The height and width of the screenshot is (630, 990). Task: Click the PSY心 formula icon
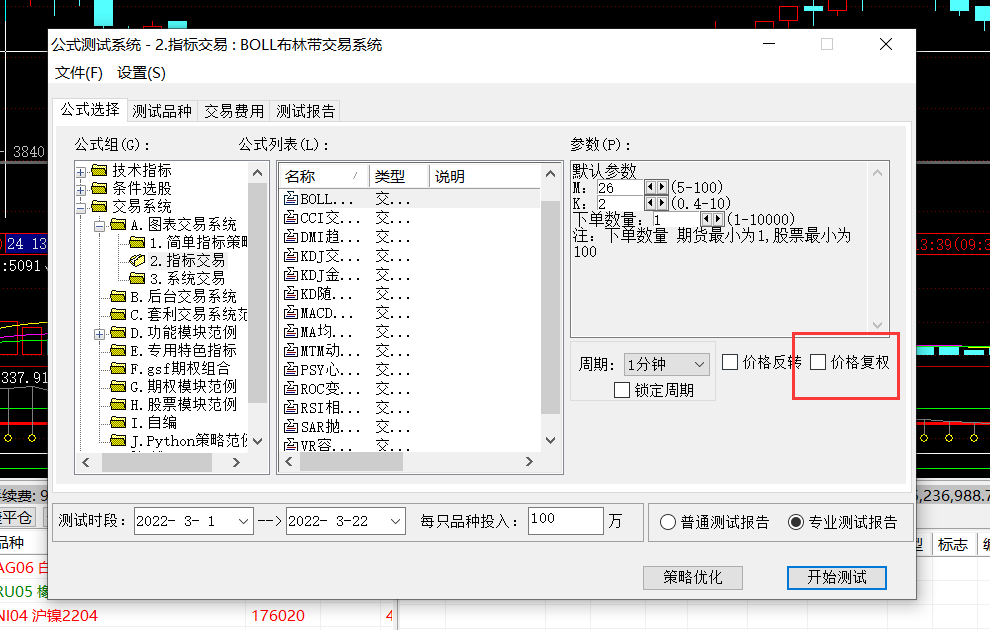click(x=291, y=369)
